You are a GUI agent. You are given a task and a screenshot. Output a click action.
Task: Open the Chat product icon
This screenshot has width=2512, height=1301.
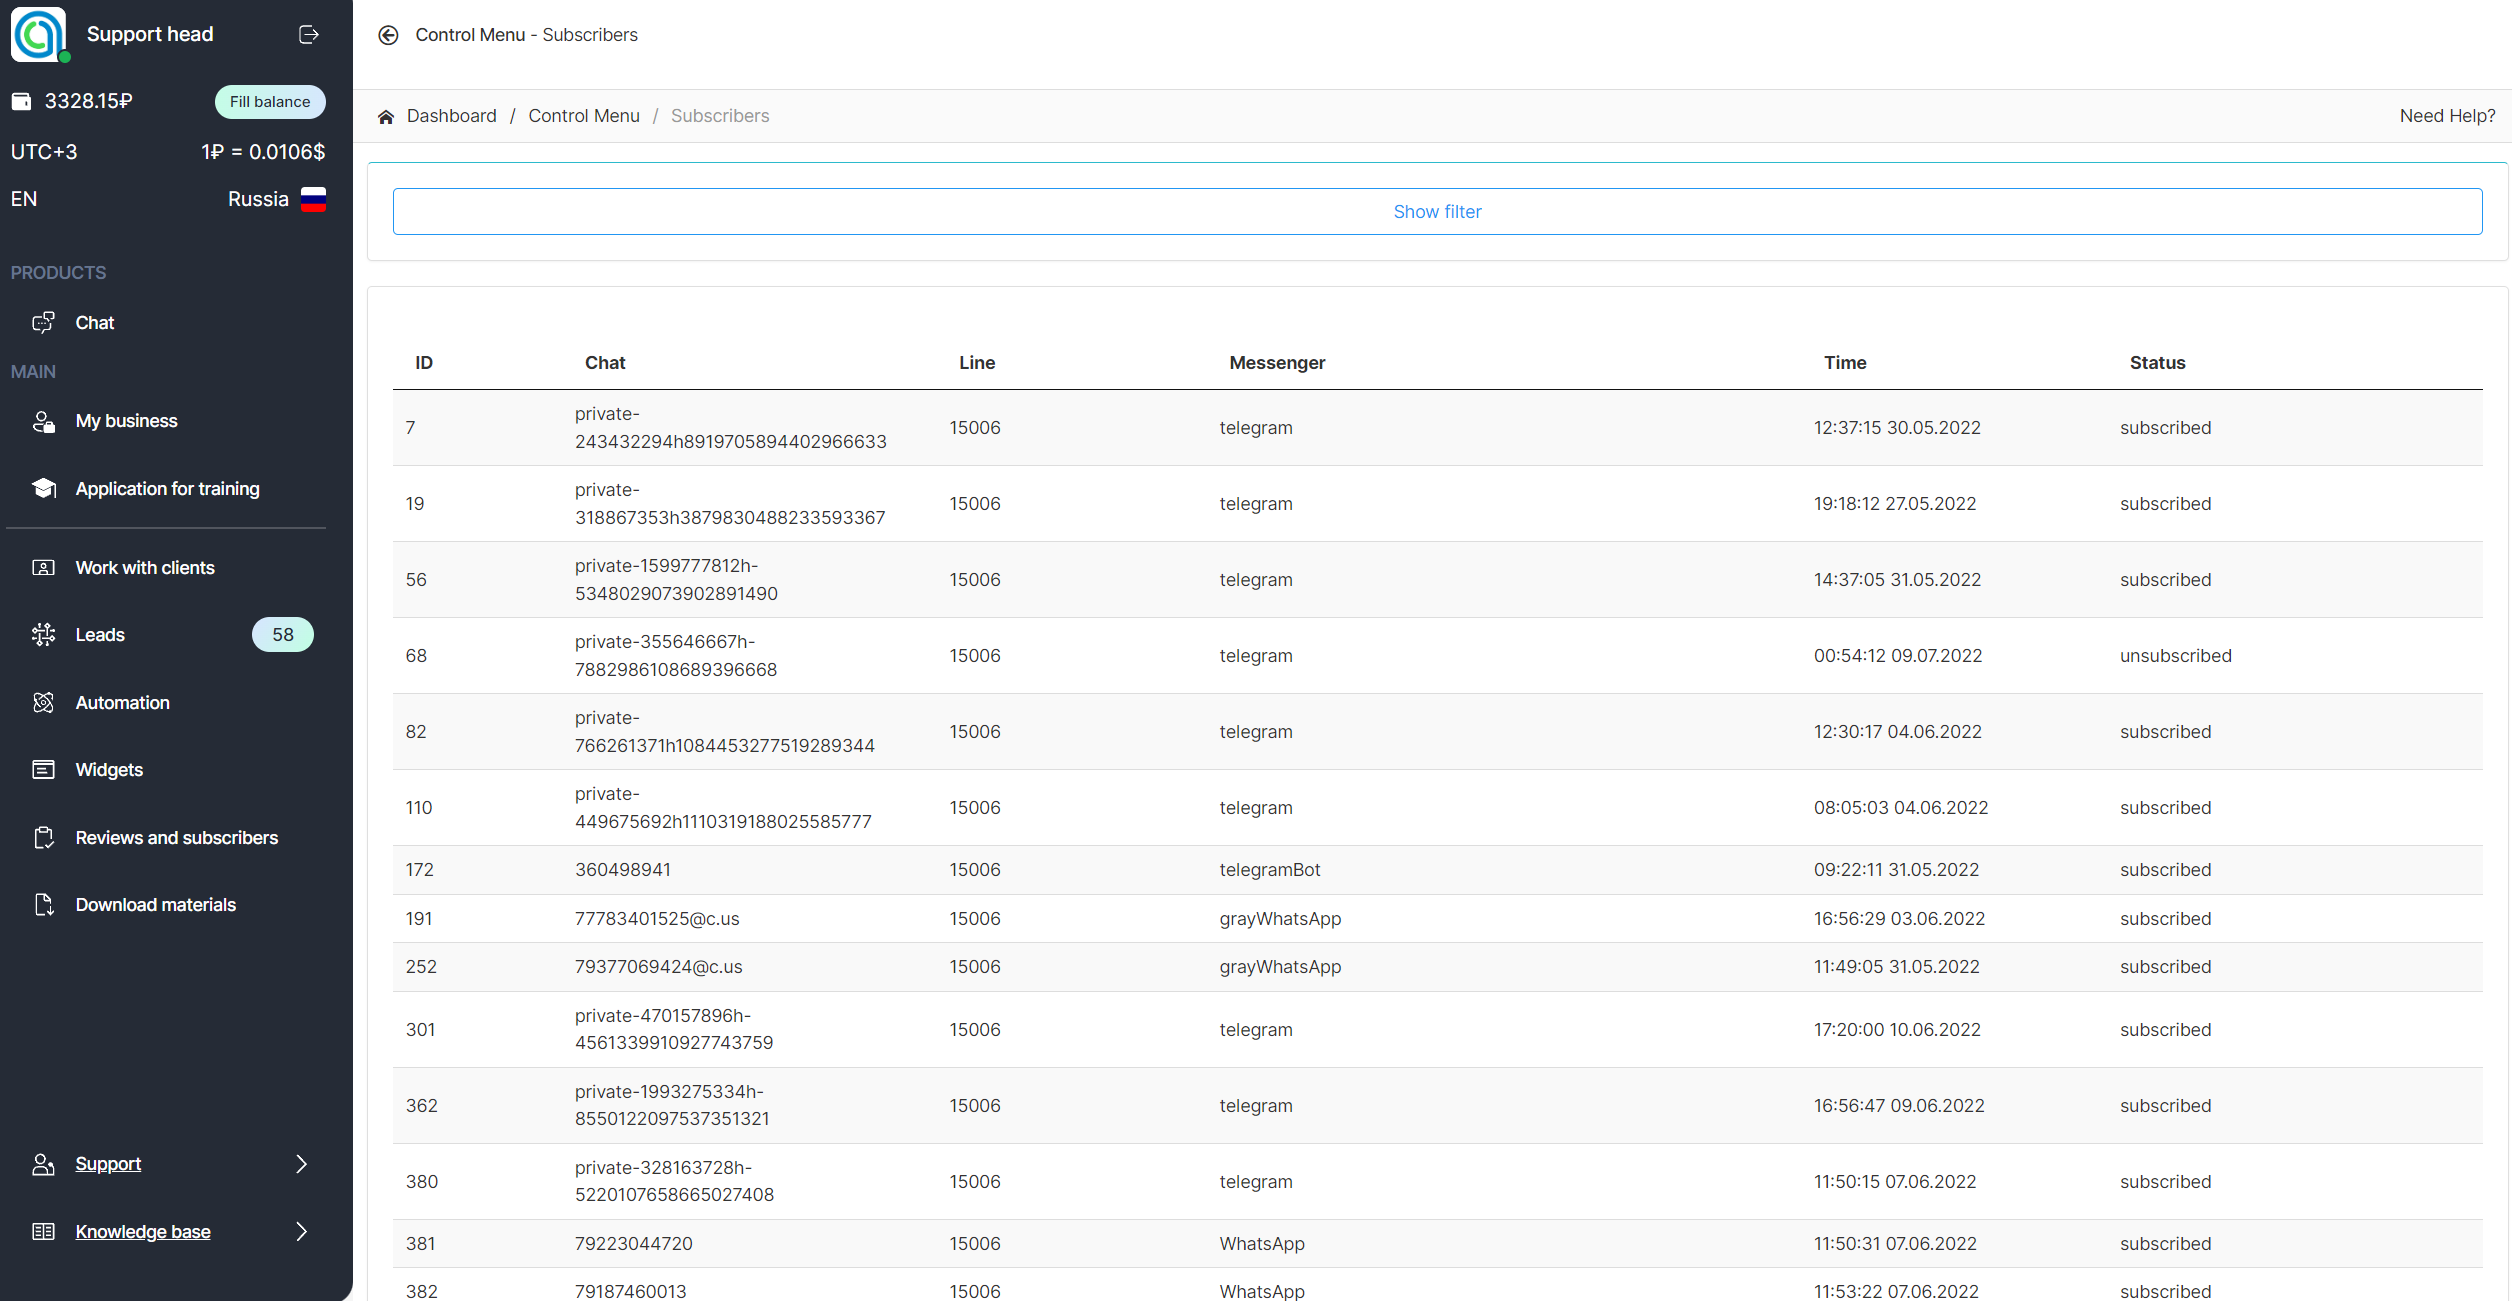point(43,322)
